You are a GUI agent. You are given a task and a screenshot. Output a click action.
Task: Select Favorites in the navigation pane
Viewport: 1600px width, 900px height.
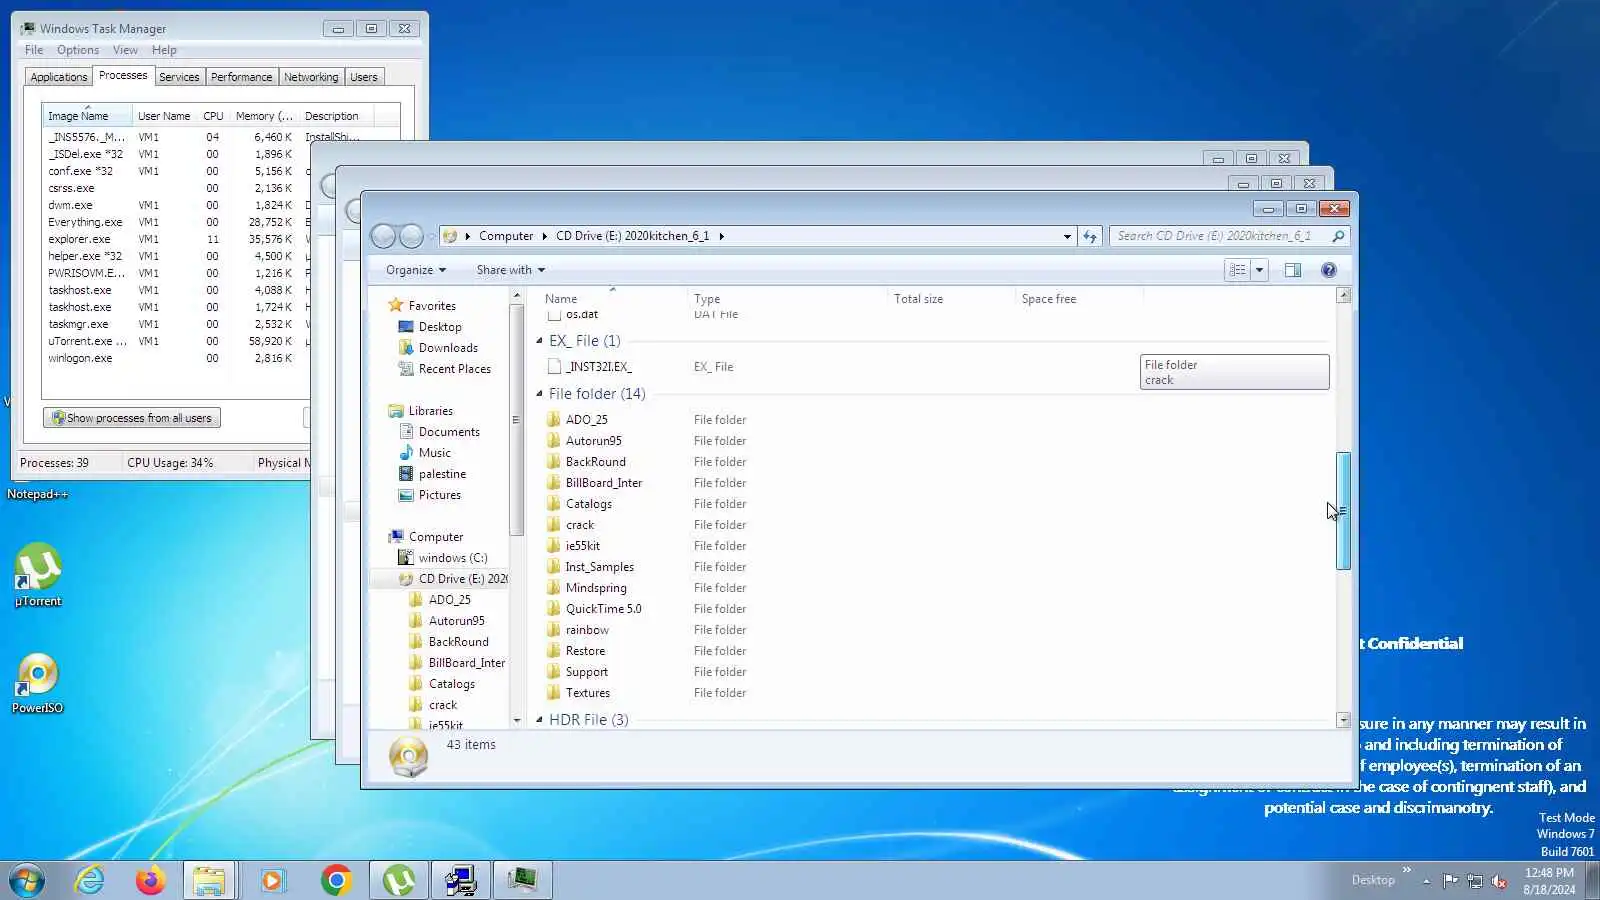click(x=431, y=306)
